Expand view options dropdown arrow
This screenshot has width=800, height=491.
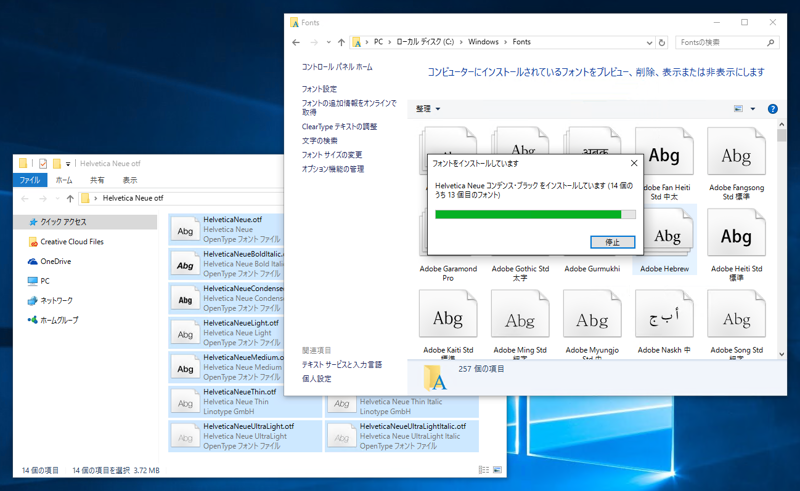pos(753,109)
